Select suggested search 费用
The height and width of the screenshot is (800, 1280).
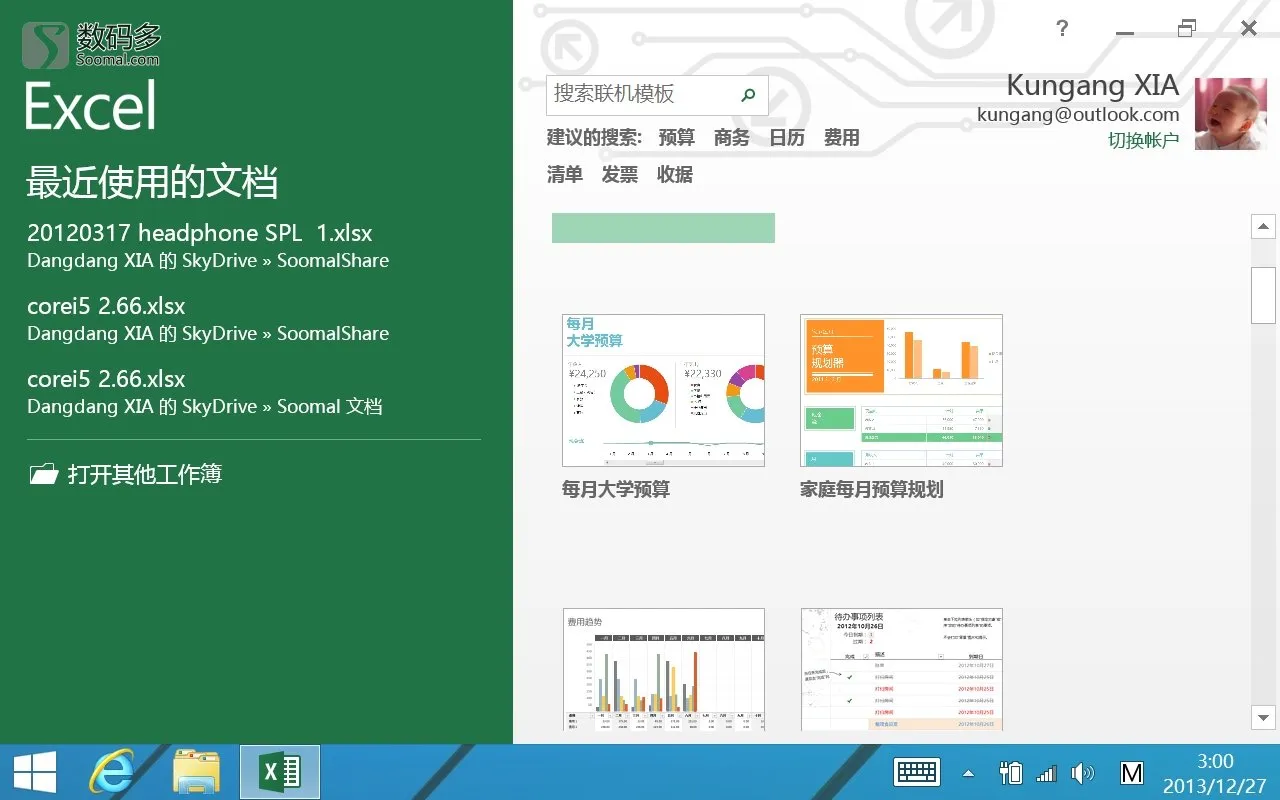(x=842, y=138)
